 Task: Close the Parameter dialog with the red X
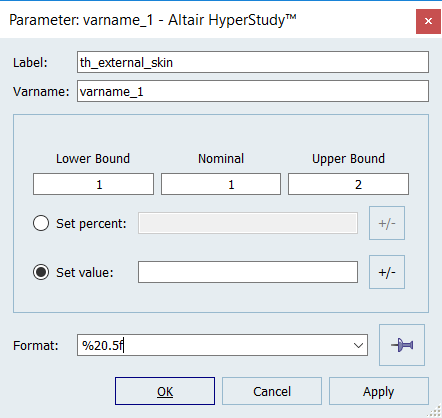[428, 21]
